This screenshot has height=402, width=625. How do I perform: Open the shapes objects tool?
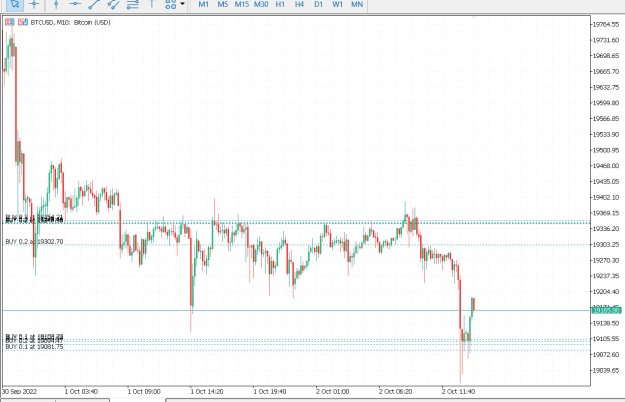171,4
